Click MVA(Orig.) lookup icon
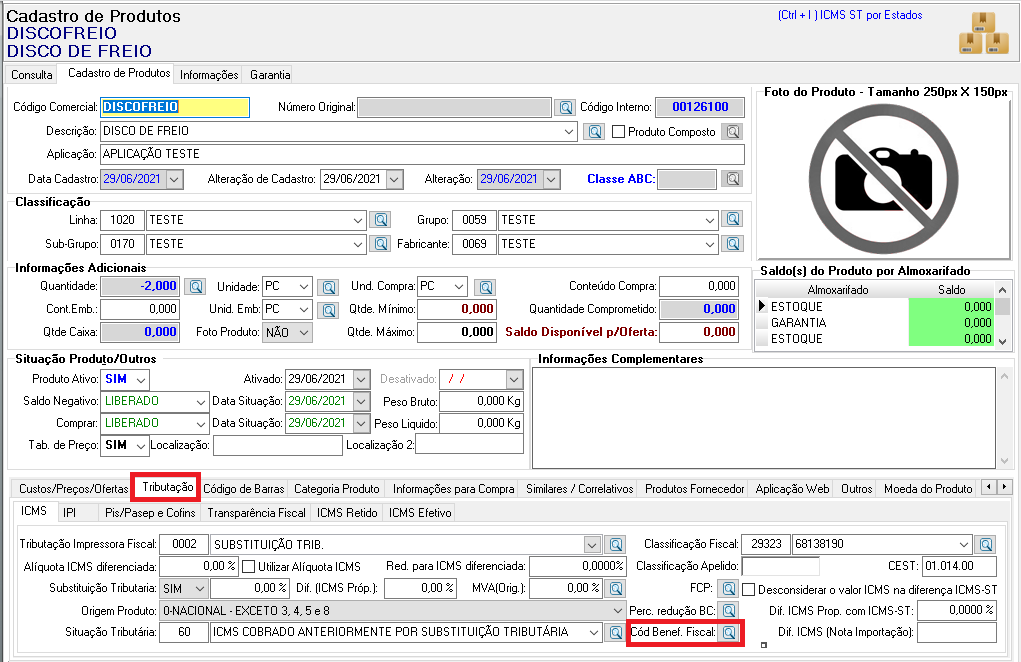 tap(615, 588)
